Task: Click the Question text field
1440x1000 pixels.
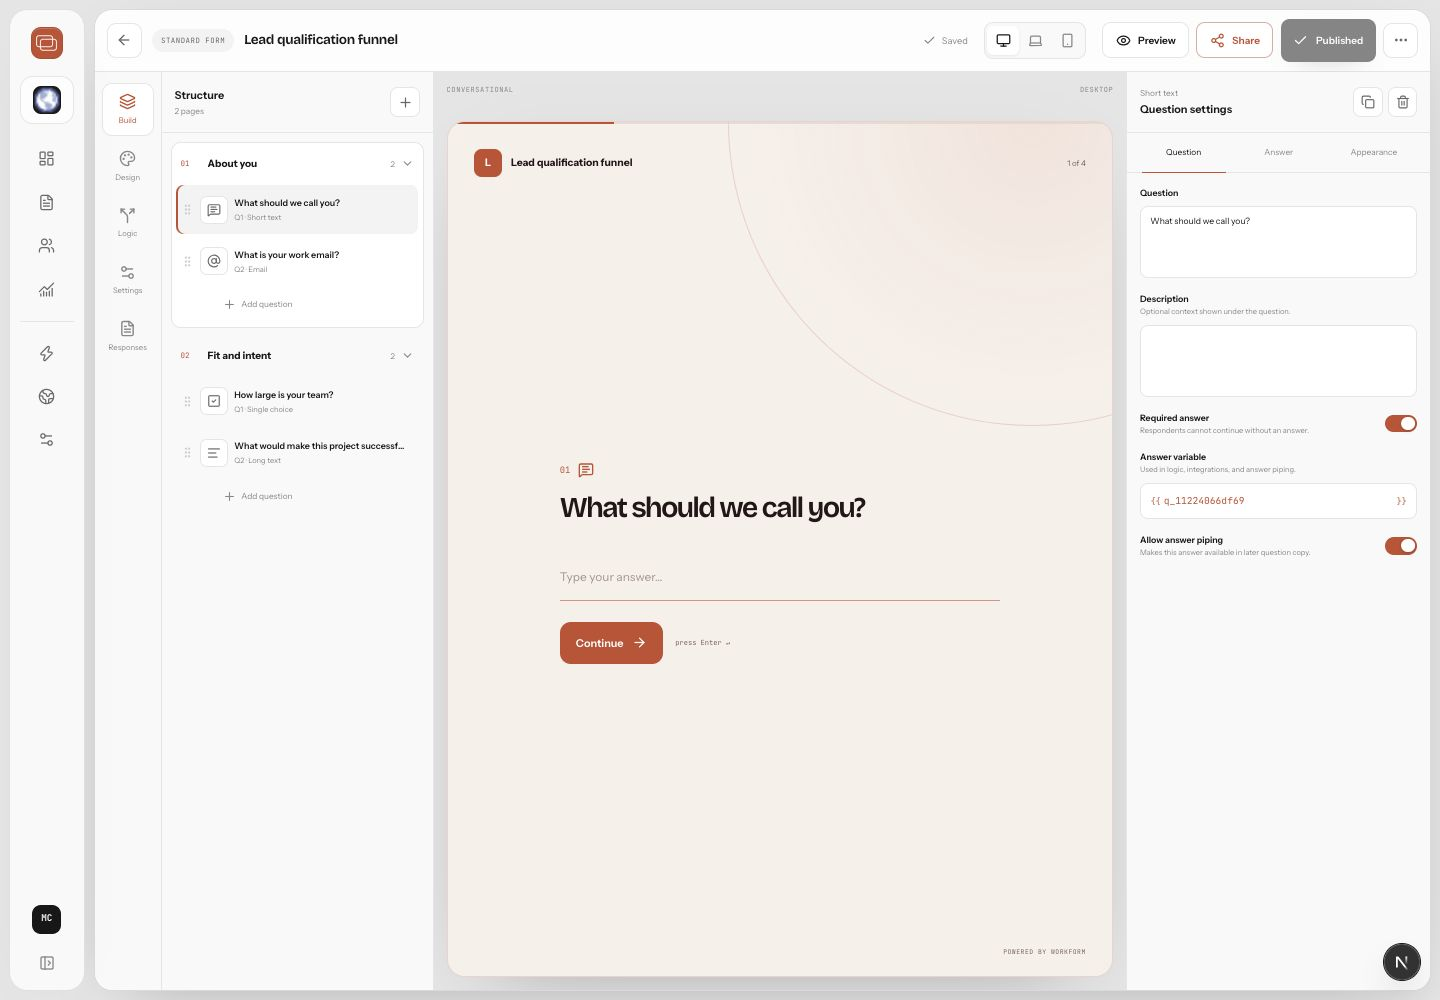Action: (1278, 242)
